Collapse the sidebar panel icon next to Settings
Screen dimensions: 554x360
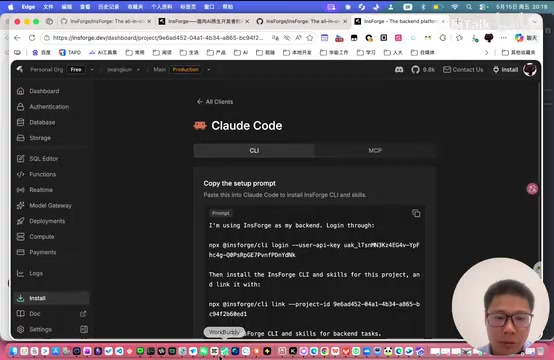pyautogui.click(x=84, y=329)
